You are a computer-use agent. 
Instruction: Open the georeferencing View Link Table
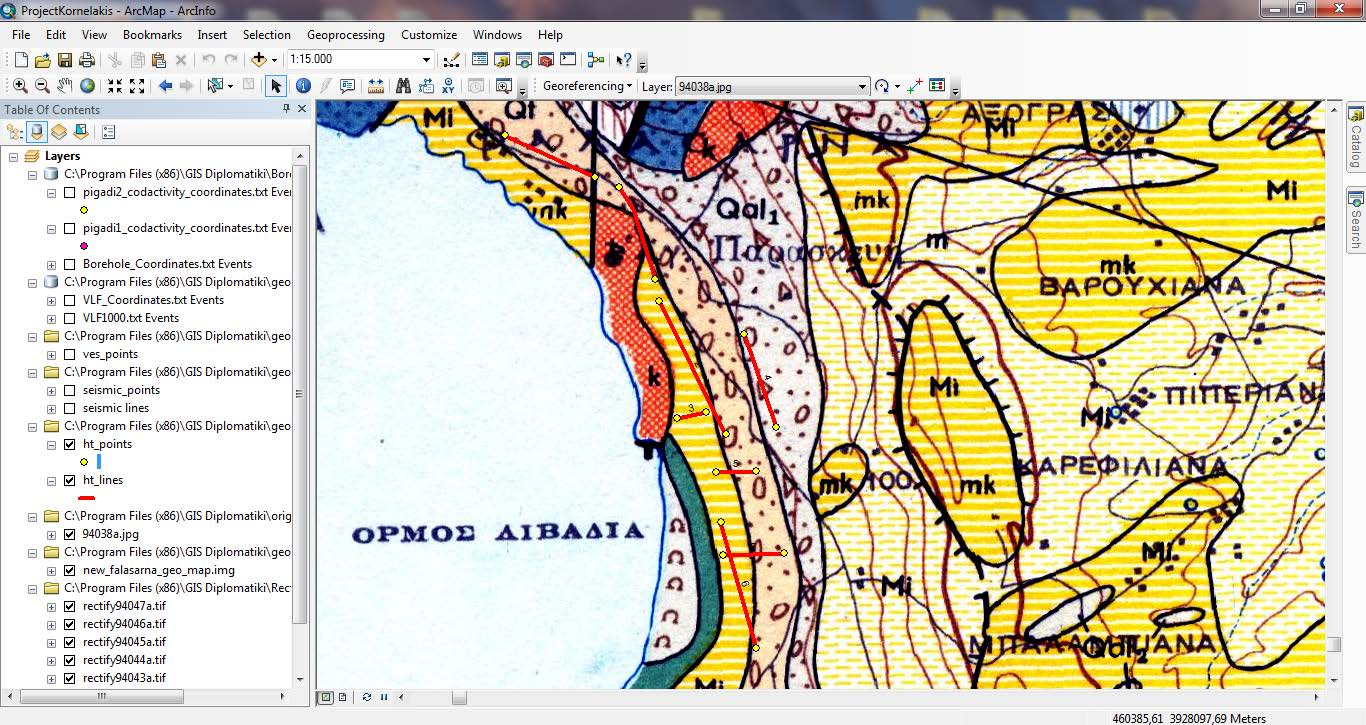pyautogui.click(x=937, y=86)
